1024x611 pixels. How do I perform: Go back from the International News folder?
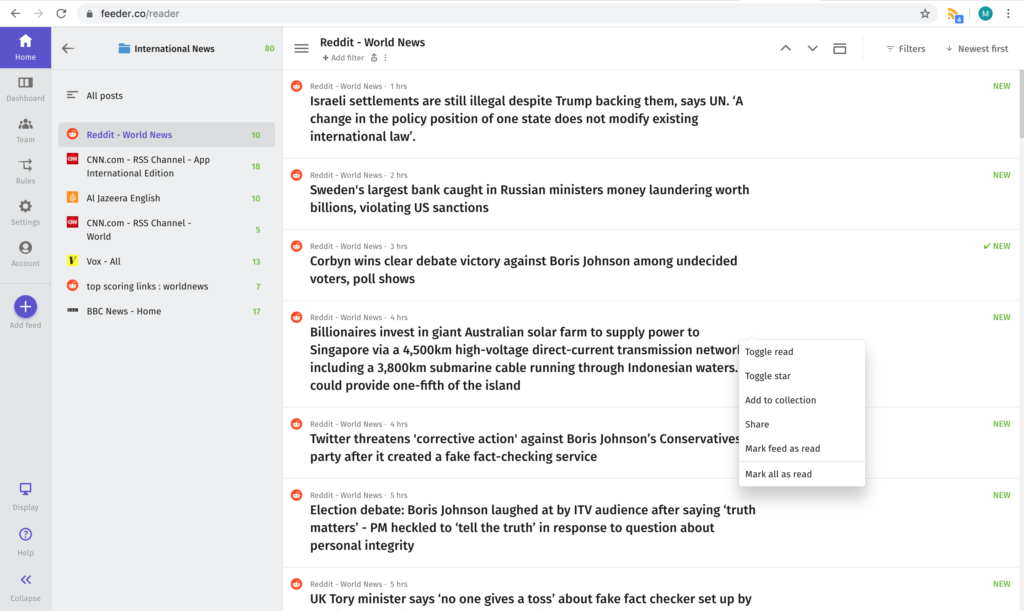coord(68,48)
